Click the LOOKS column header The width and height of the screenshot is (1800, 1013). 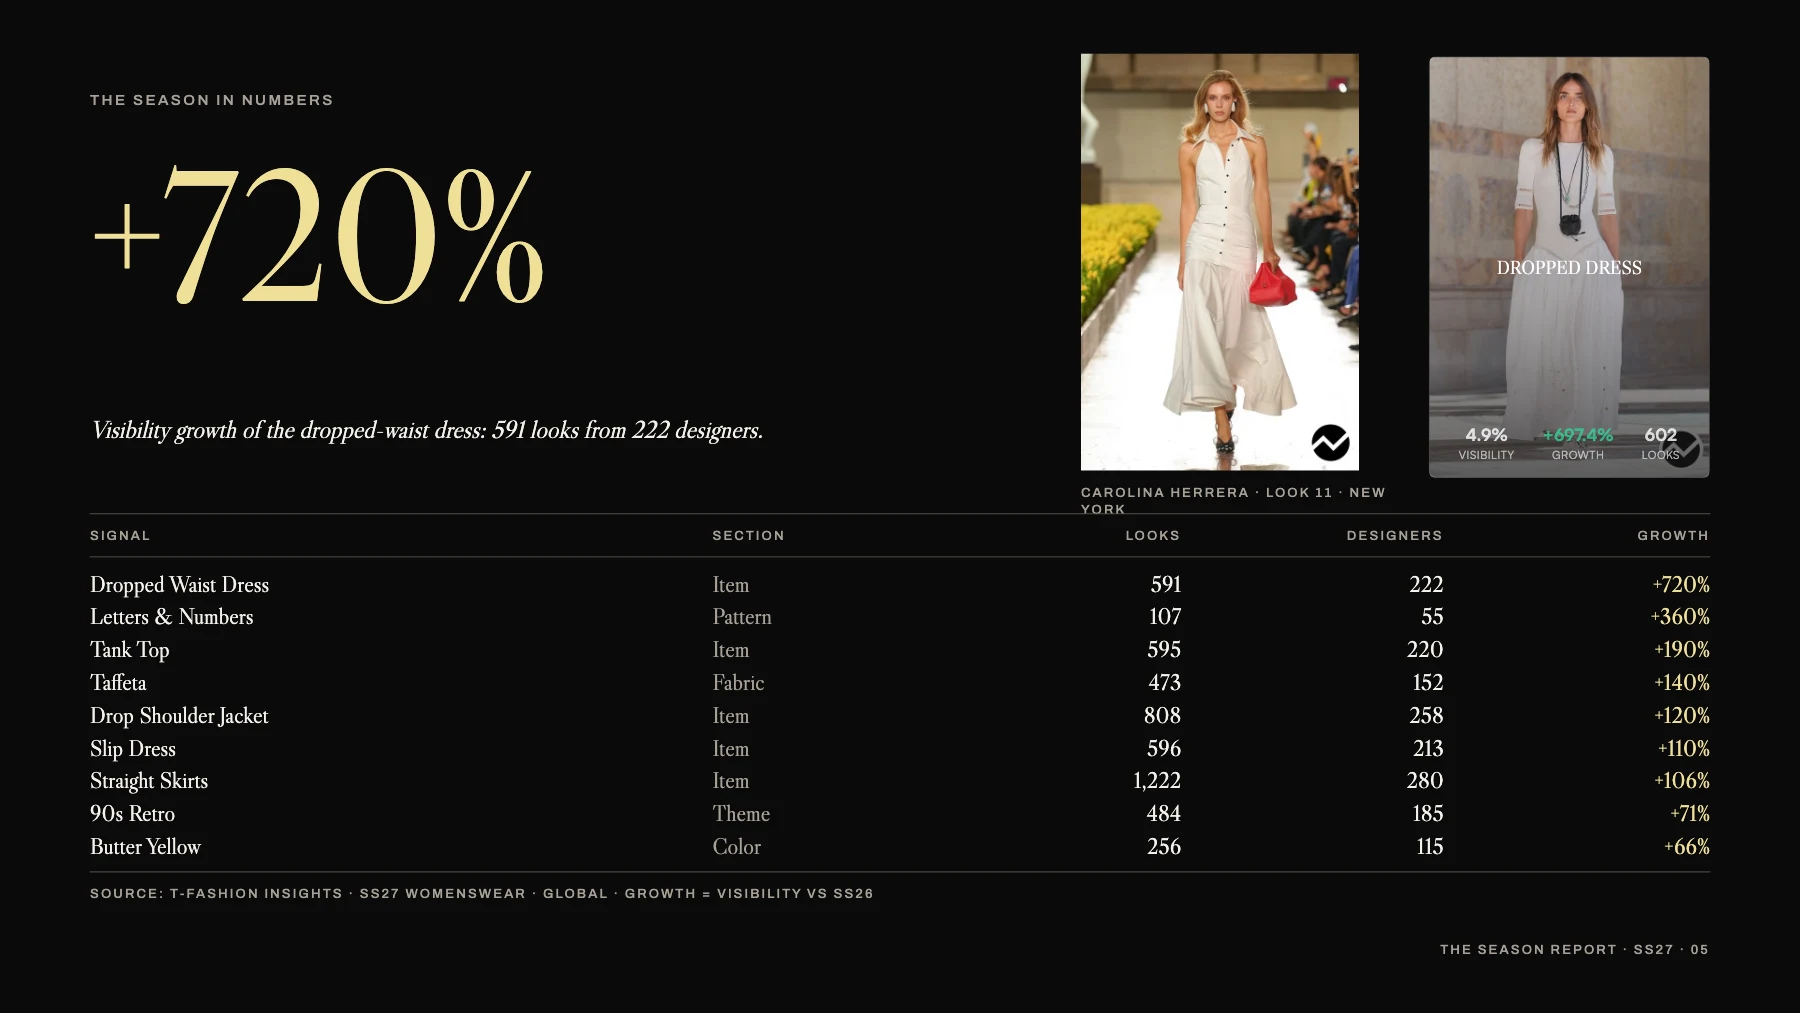click(1153, 536)
